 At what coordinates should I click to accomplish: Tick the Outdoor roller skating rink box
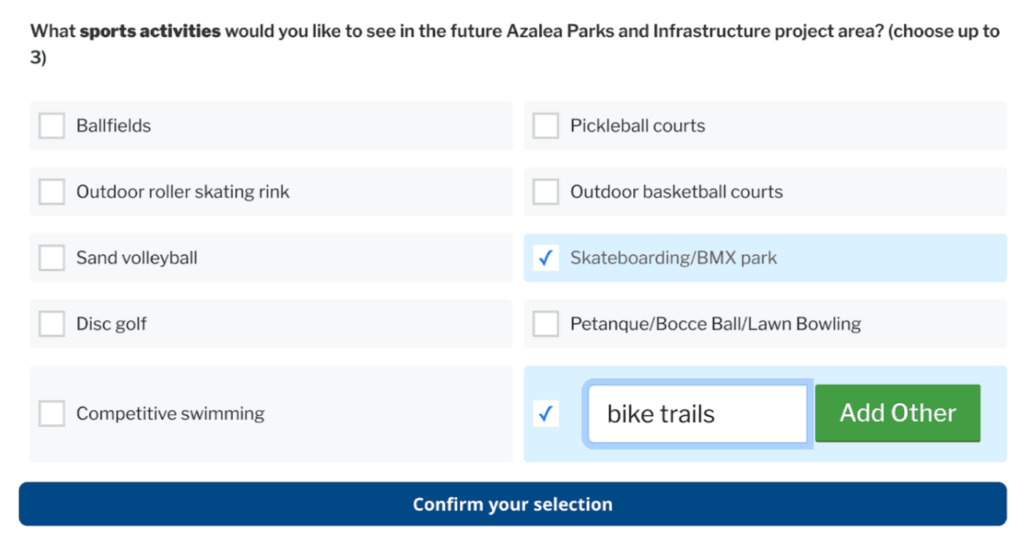(52, 192)
